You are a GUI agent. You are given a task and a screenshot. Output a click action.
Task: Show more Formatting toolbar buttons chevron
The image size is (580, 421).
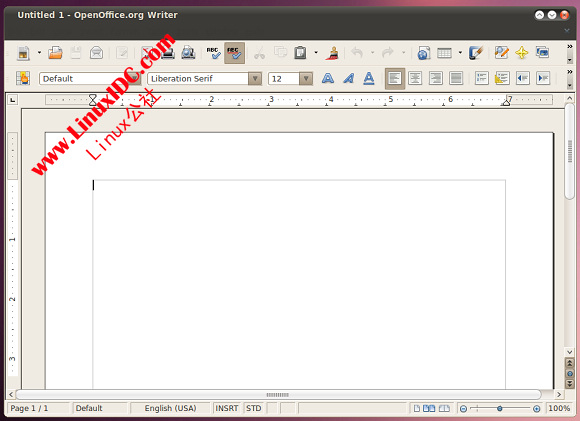tap(570, 72)
